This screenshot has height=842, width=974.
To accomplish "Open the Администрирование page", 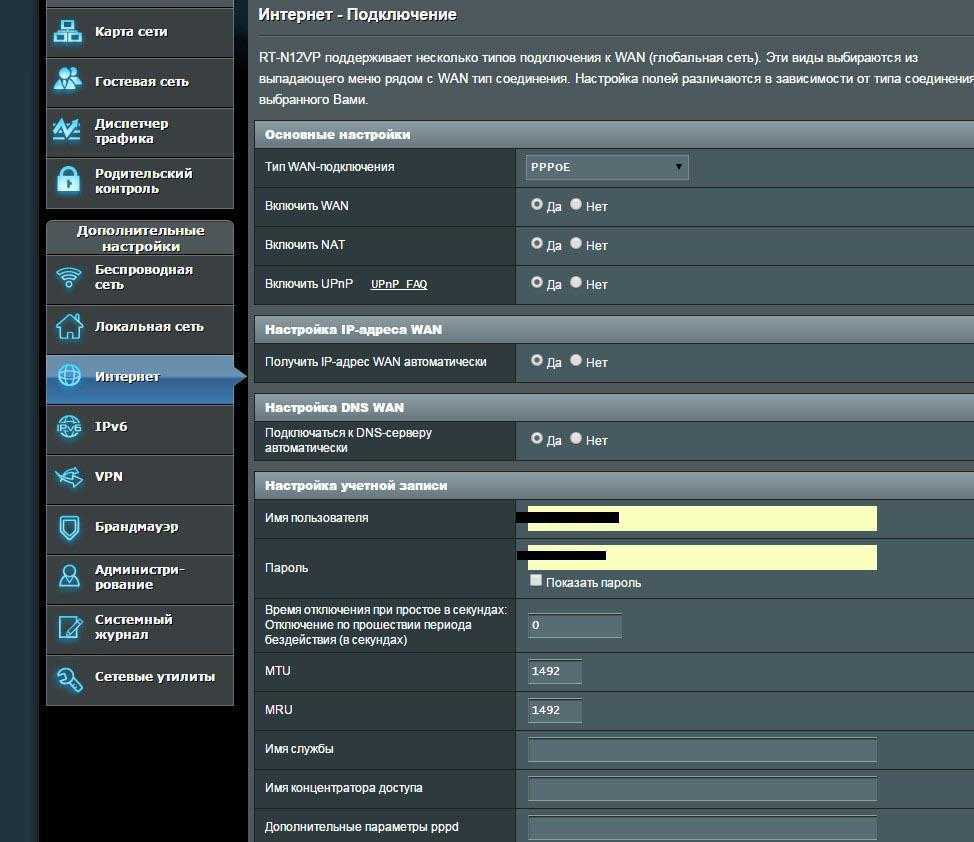I will click(x=140, y=579).
